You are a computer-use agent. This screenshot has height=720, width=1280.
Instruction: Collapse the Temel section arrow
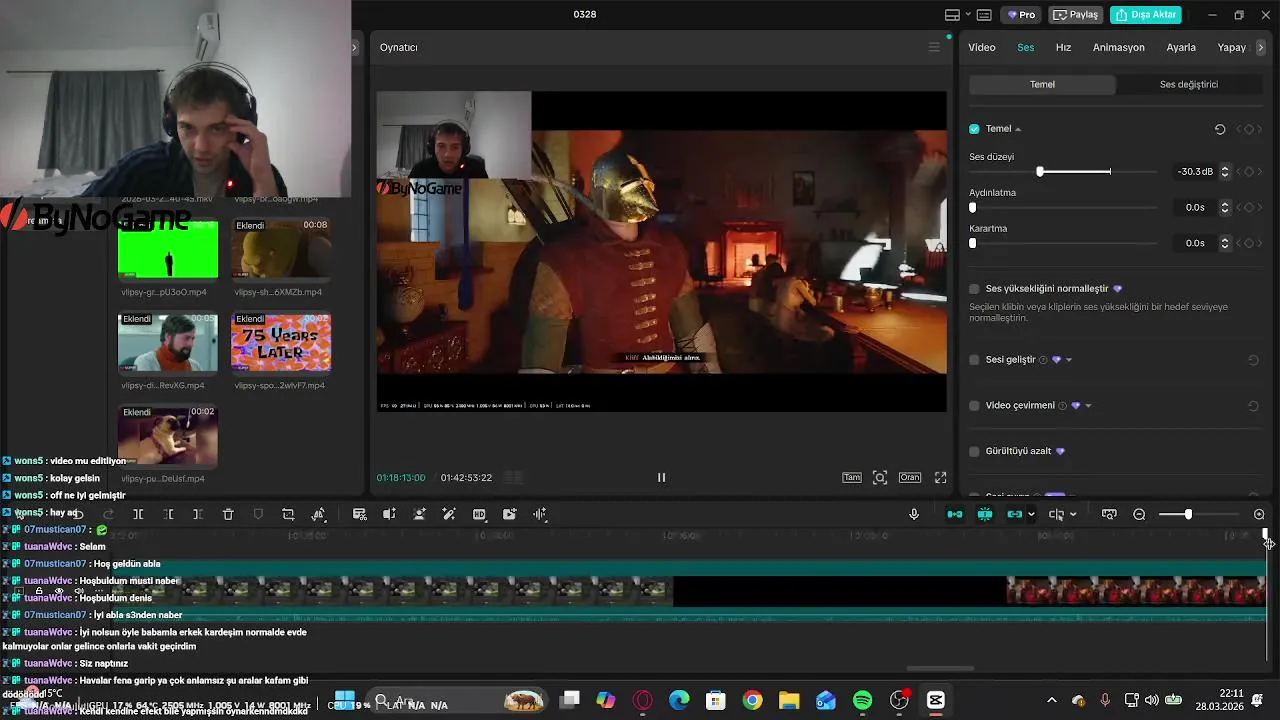tap(1018, 129)
